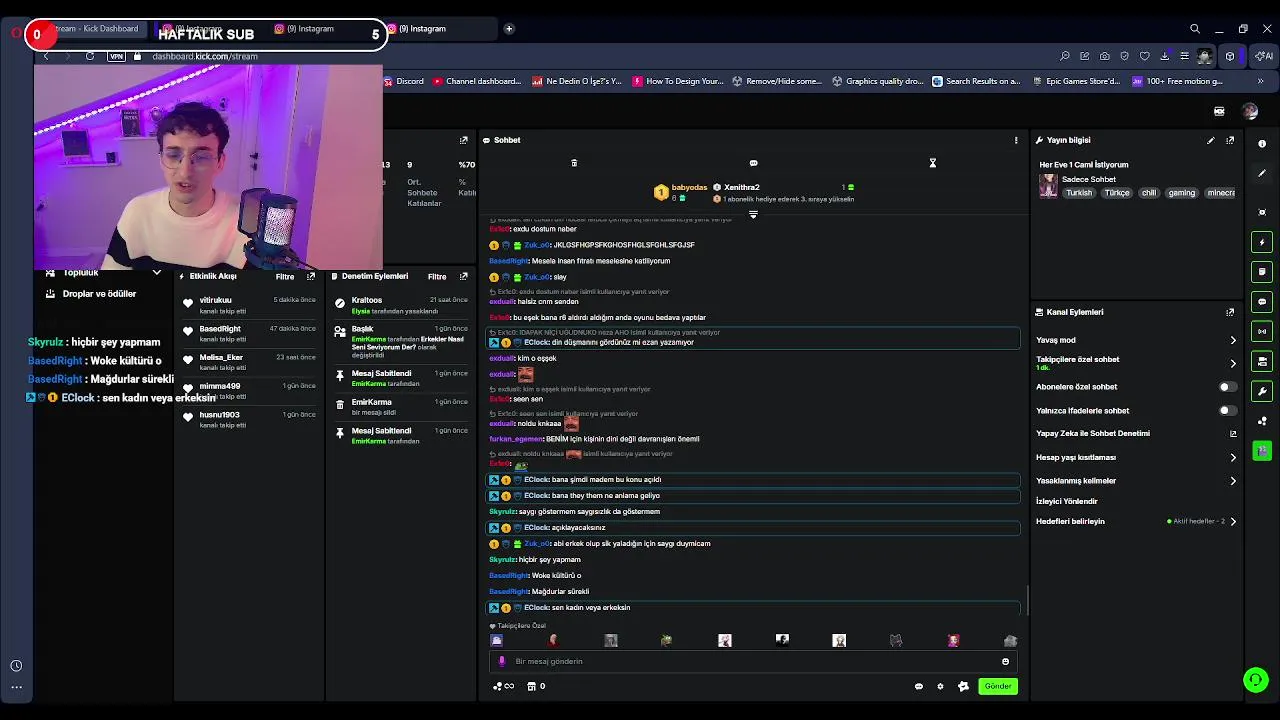The height and width of the screenshot is (720, 1280).
Task: Open Yapay Zeka ile Sohbet Denetimi link
Action: (x=1136, y=434)
